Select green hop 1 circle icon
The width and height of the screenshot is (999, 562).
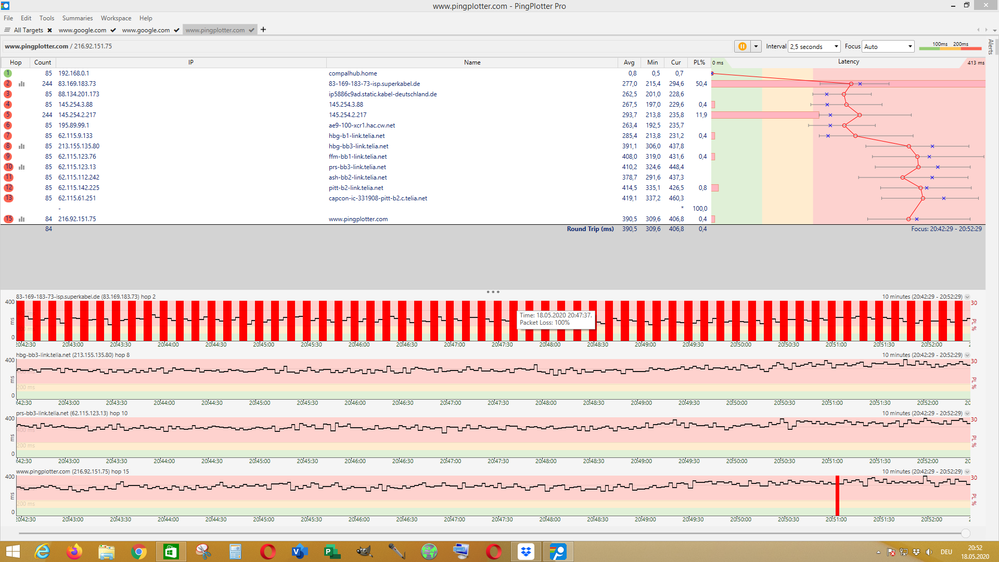[8, 73]
